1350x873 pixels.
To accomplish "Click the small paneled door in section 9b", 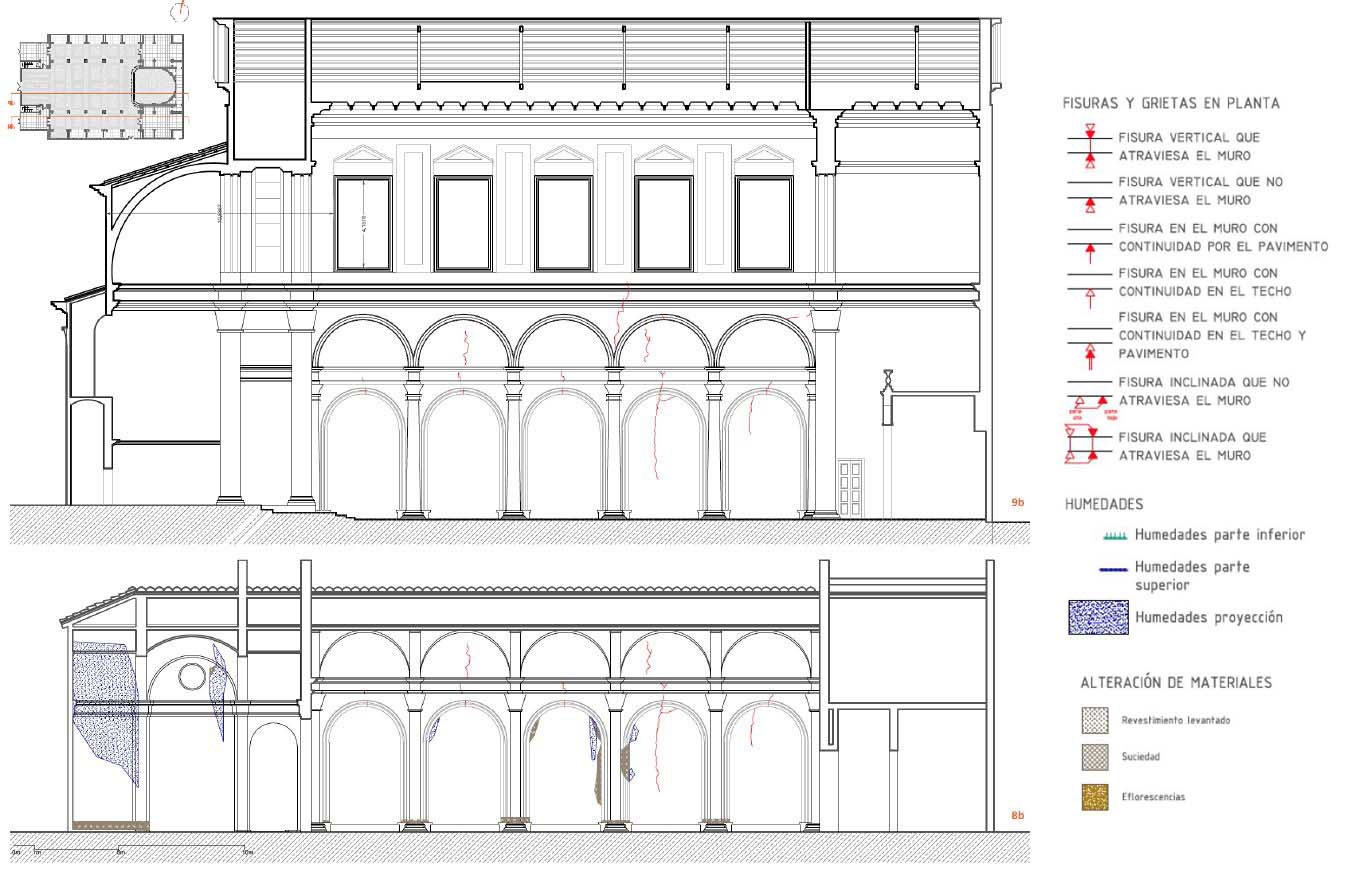I will point(850,487).
